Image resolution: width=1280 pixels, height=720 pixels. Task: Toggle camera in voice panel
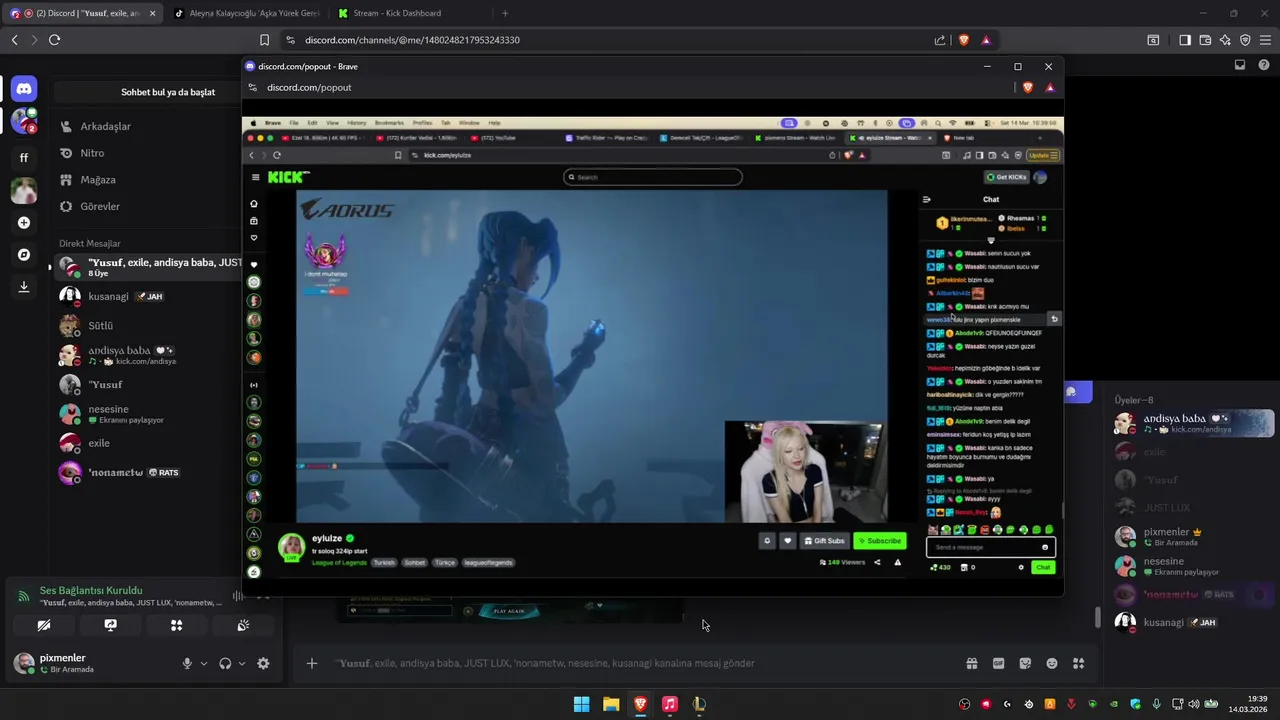click(44, 625)
